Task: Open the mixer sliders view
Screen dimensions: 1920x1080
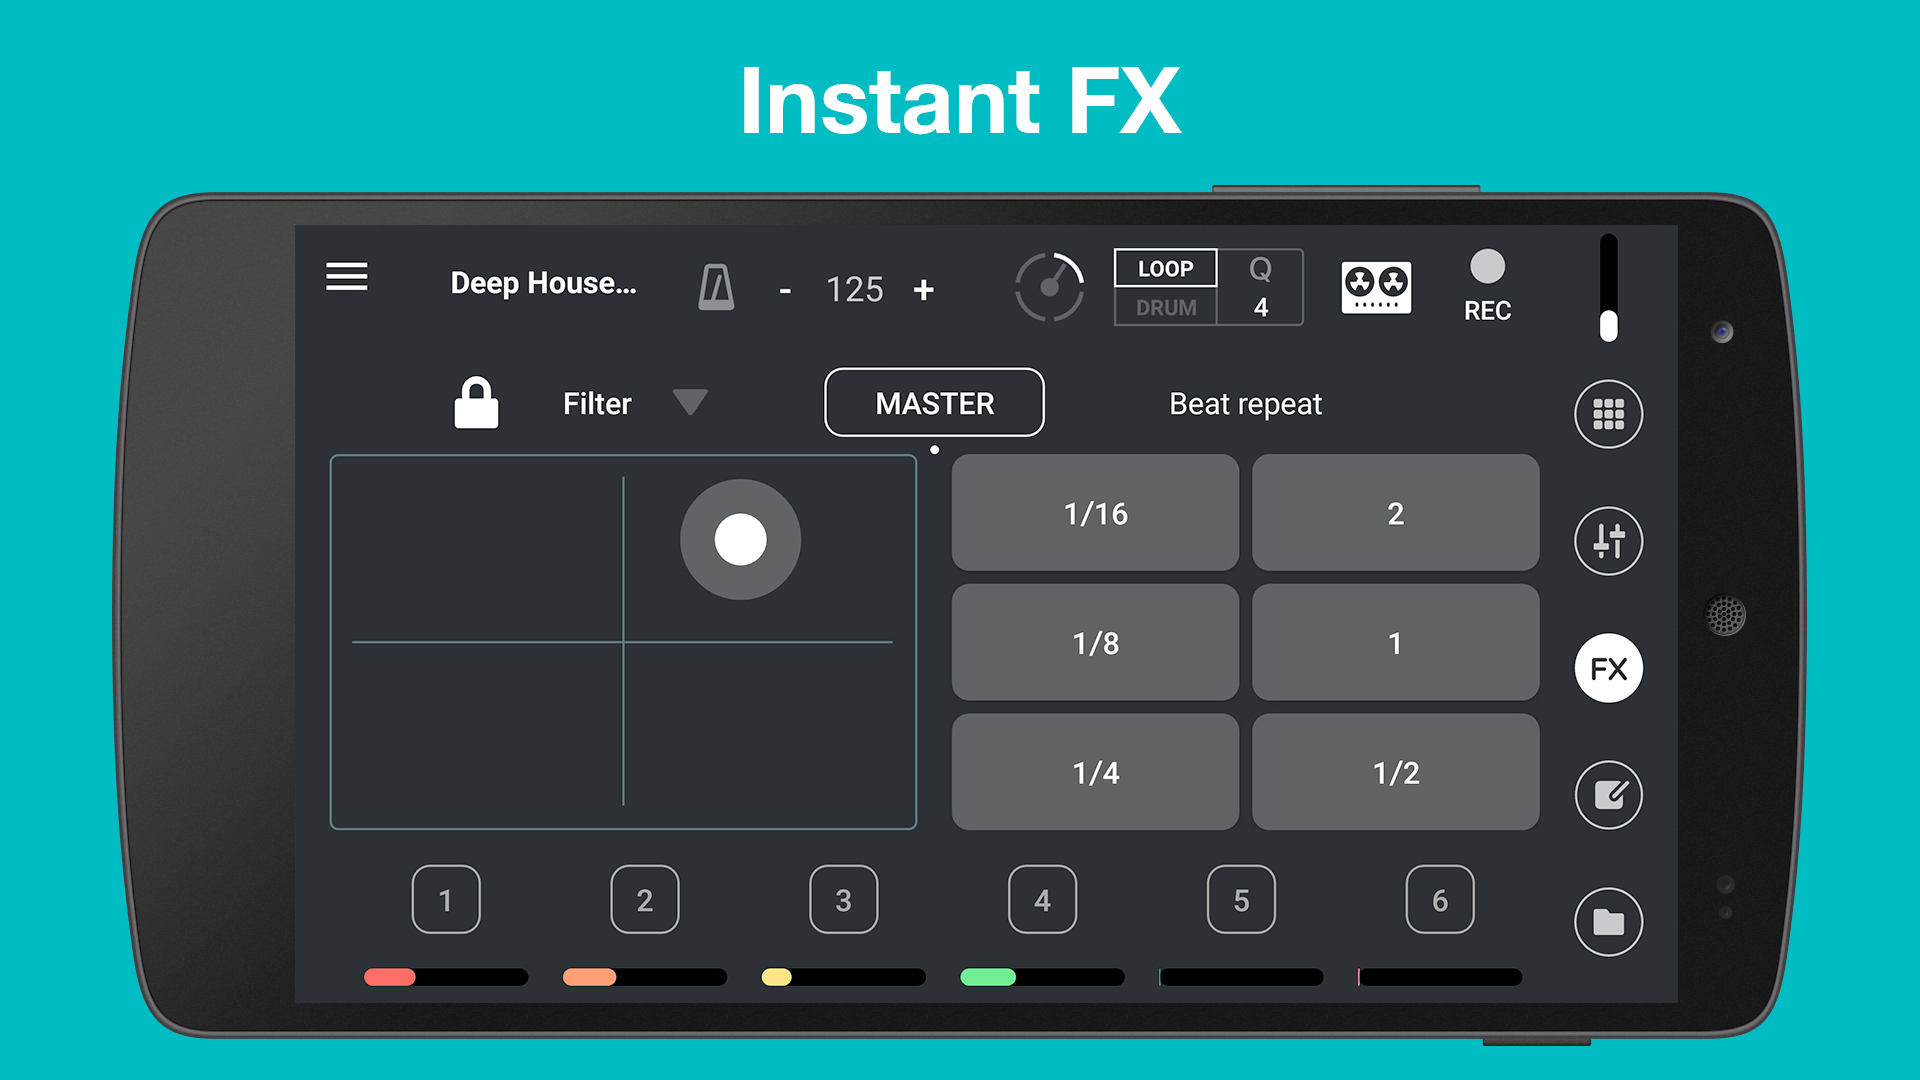Action: [1608, 541]
